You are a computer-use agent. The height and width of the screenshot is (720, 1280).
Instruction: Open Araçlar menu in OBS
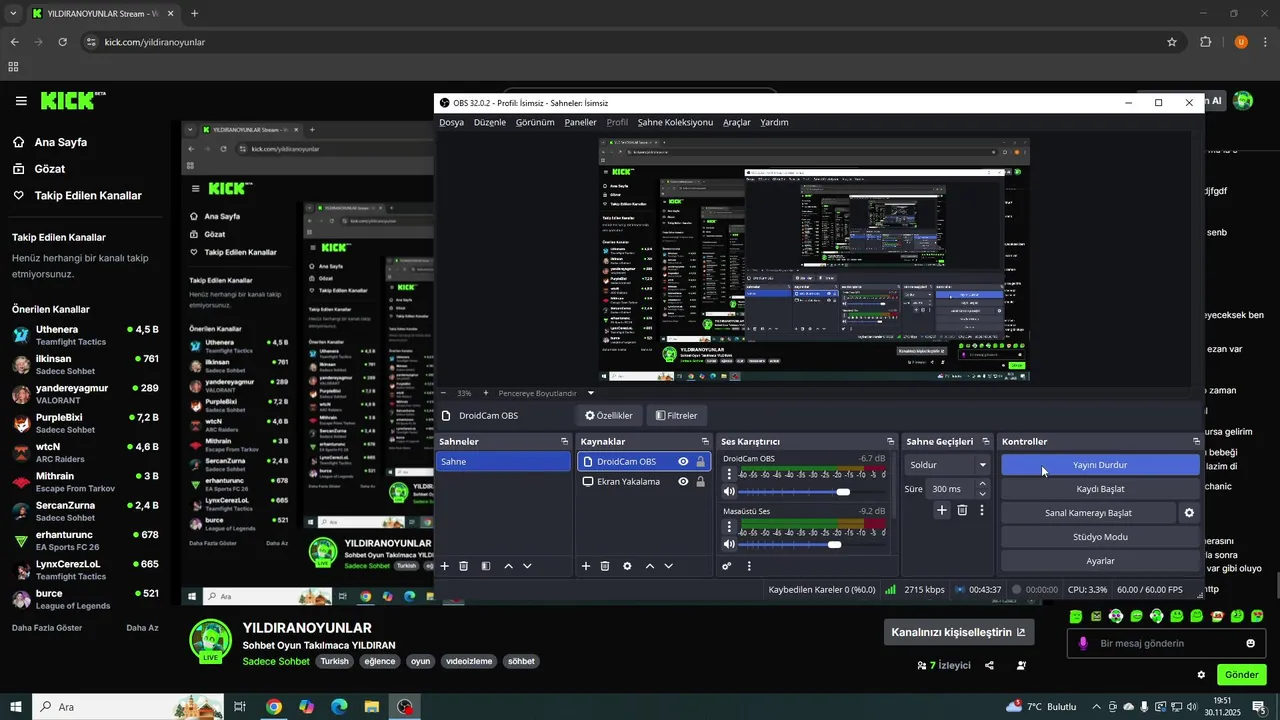pyautogui.click(x=737, y=122)
